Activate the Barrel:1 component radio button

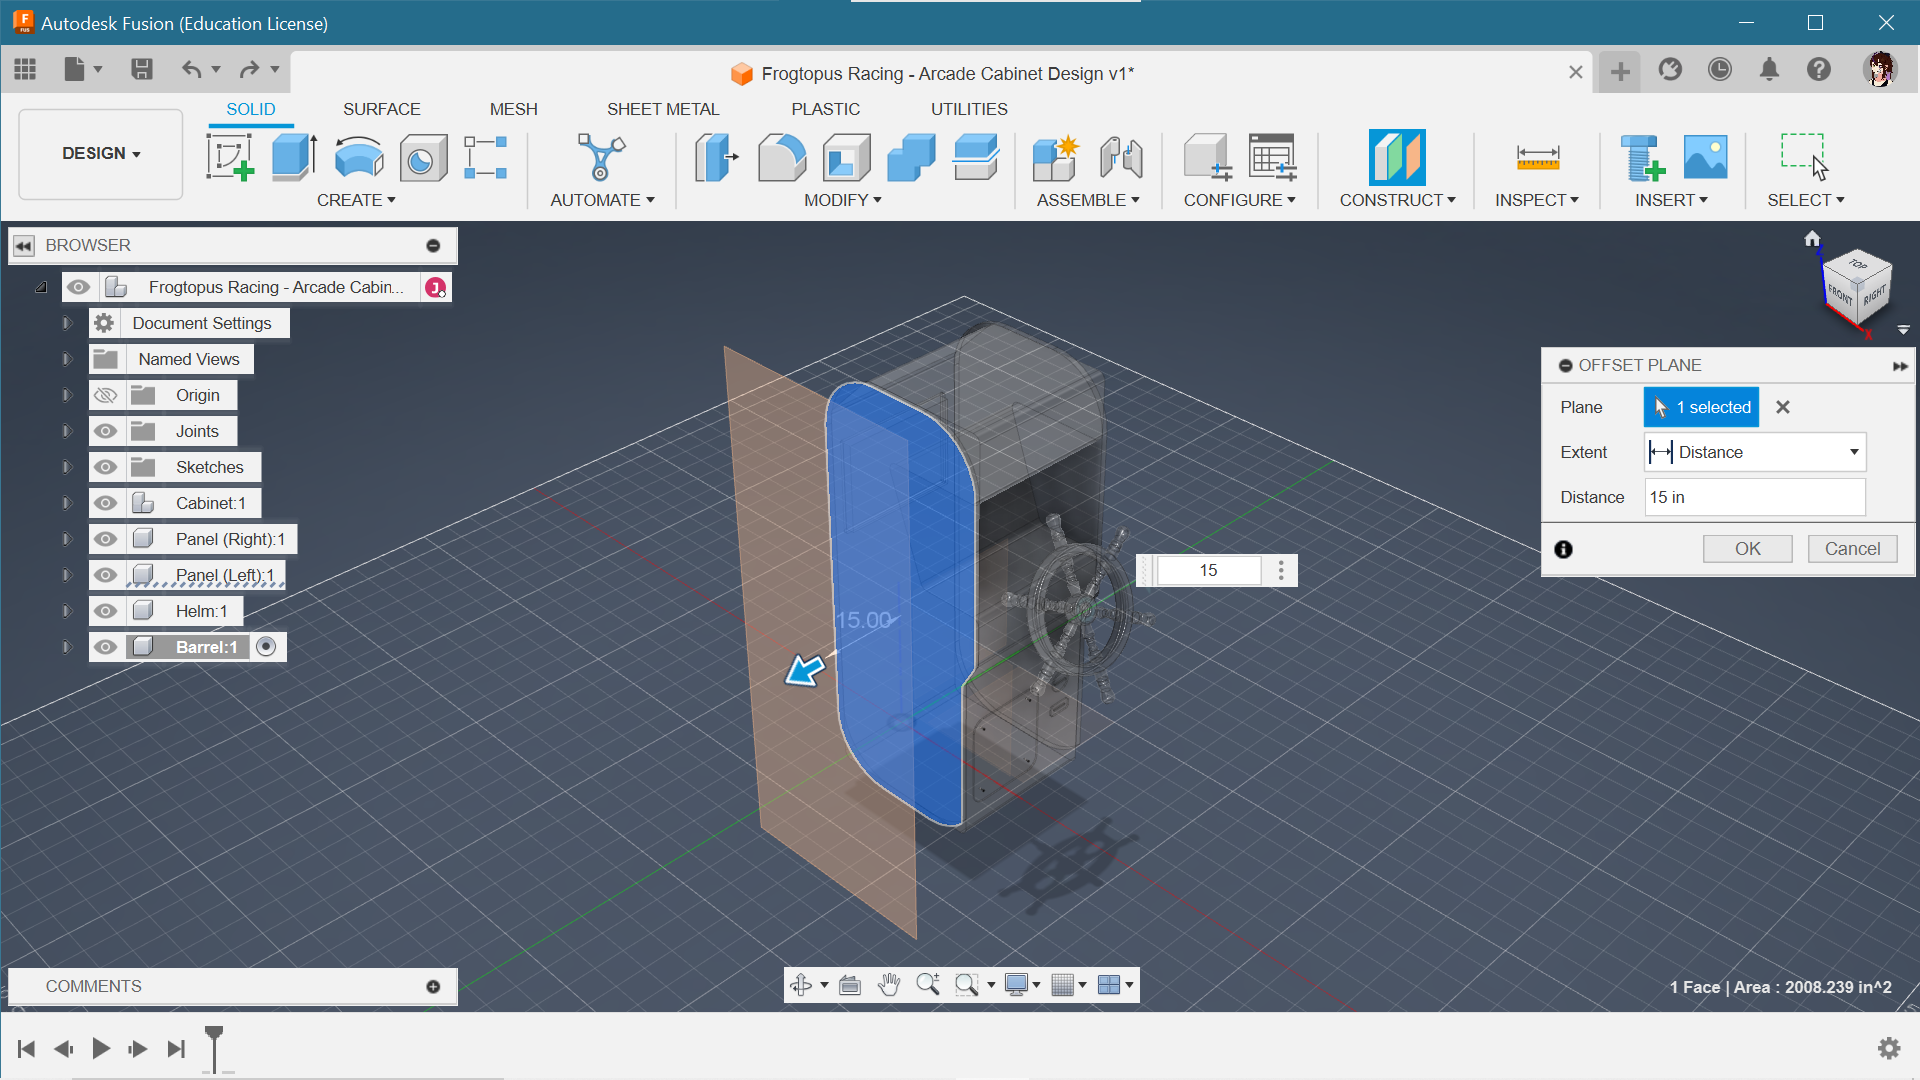(266, 647)
